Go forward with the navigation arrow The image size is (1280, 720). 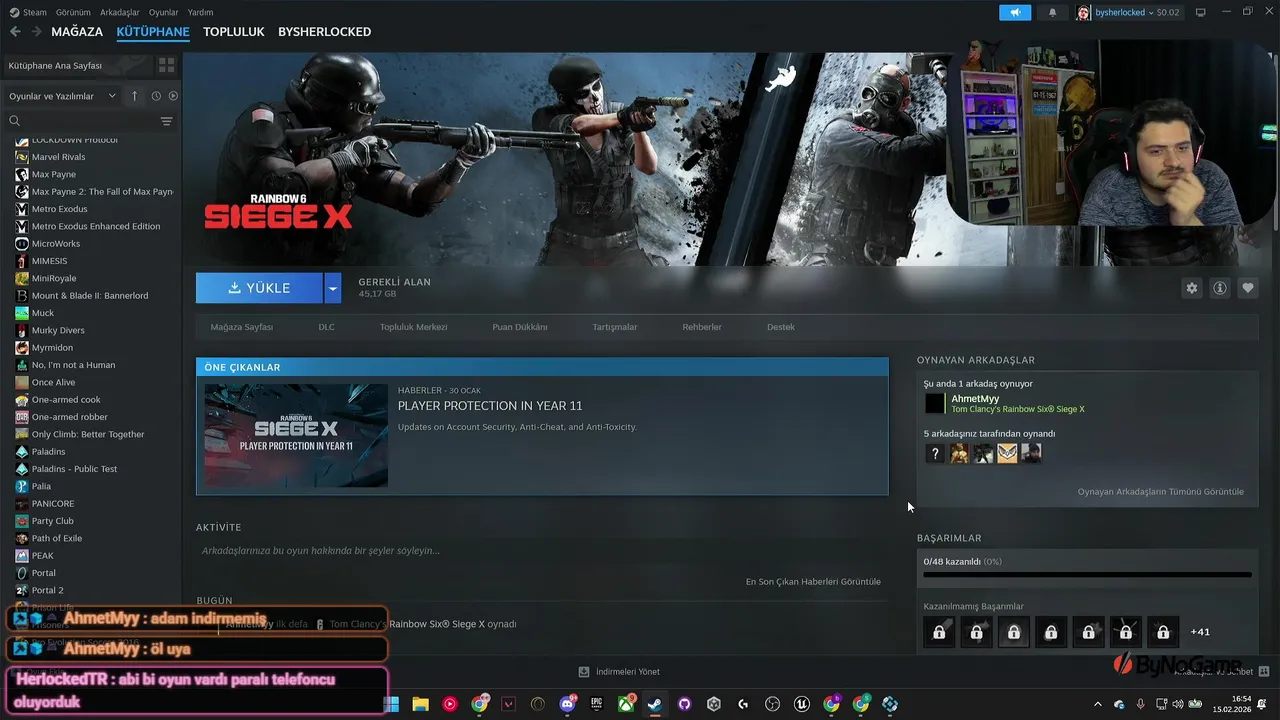point(37,32)
